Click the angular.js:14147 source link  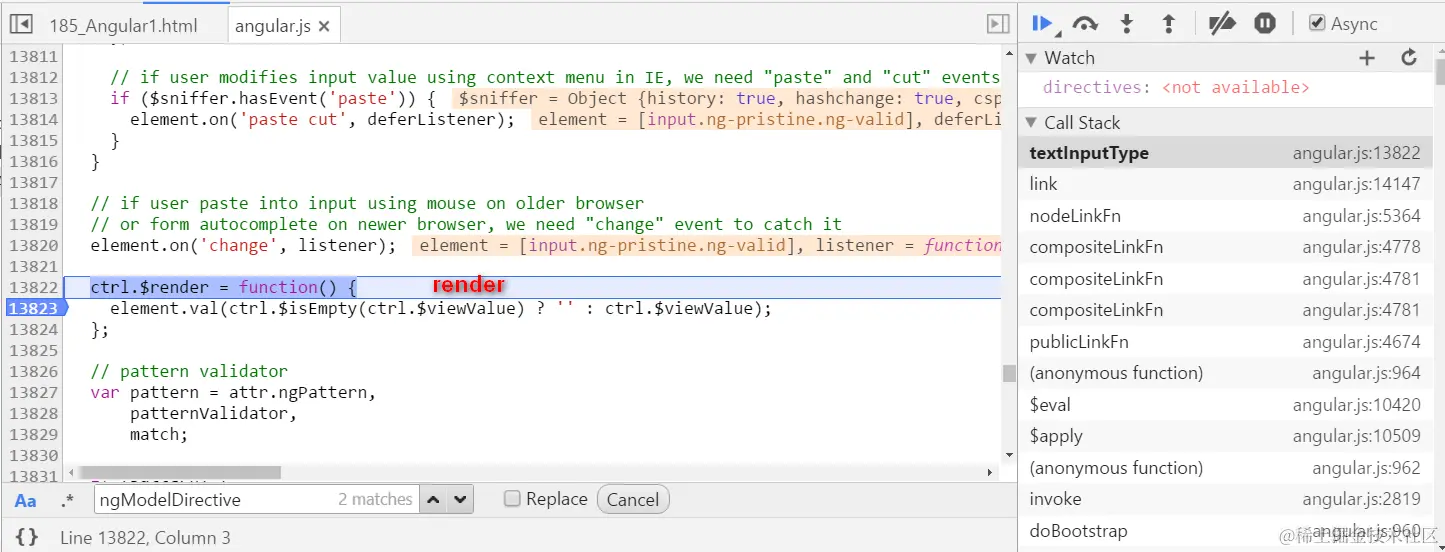(x=1356, y=184)
